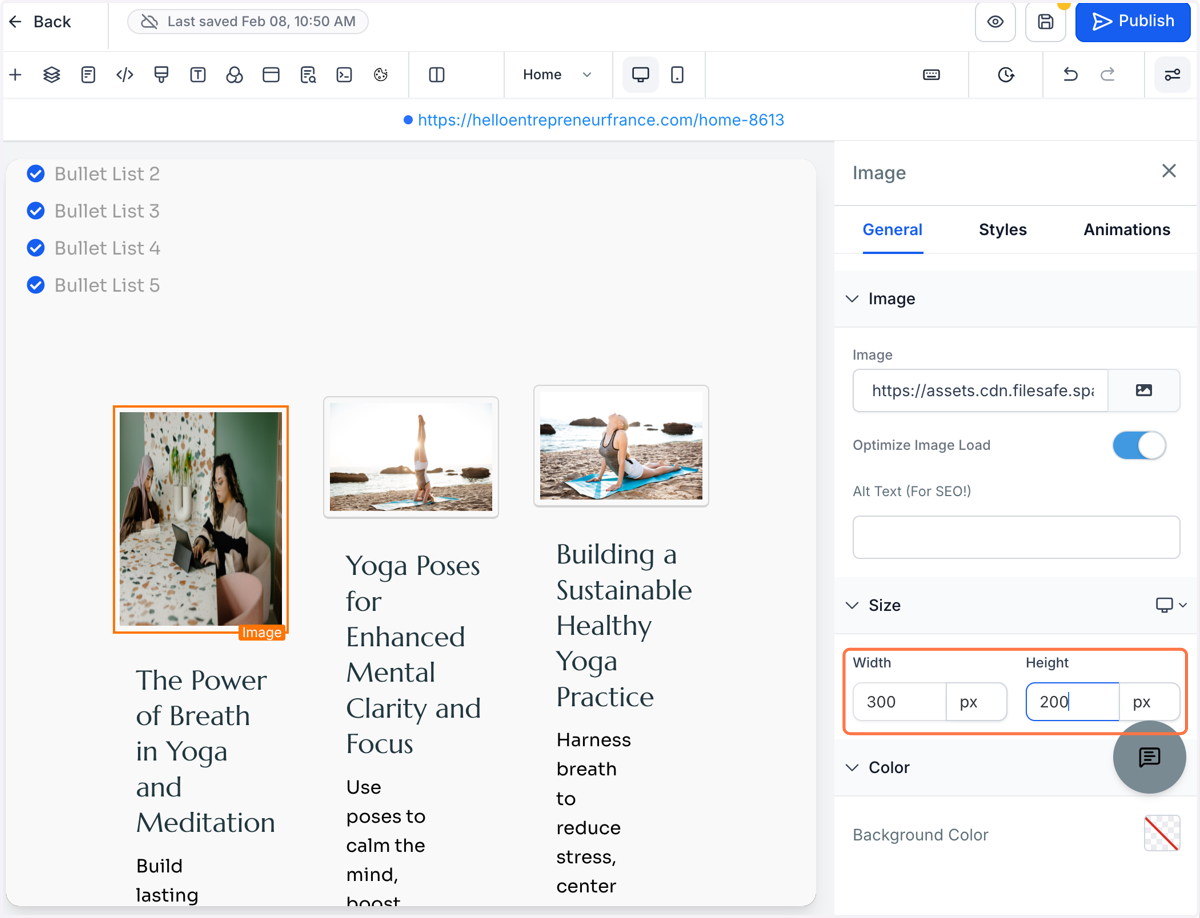The image size is (1200, 918).
Task: Click the Publish button
Action: 1133,21
